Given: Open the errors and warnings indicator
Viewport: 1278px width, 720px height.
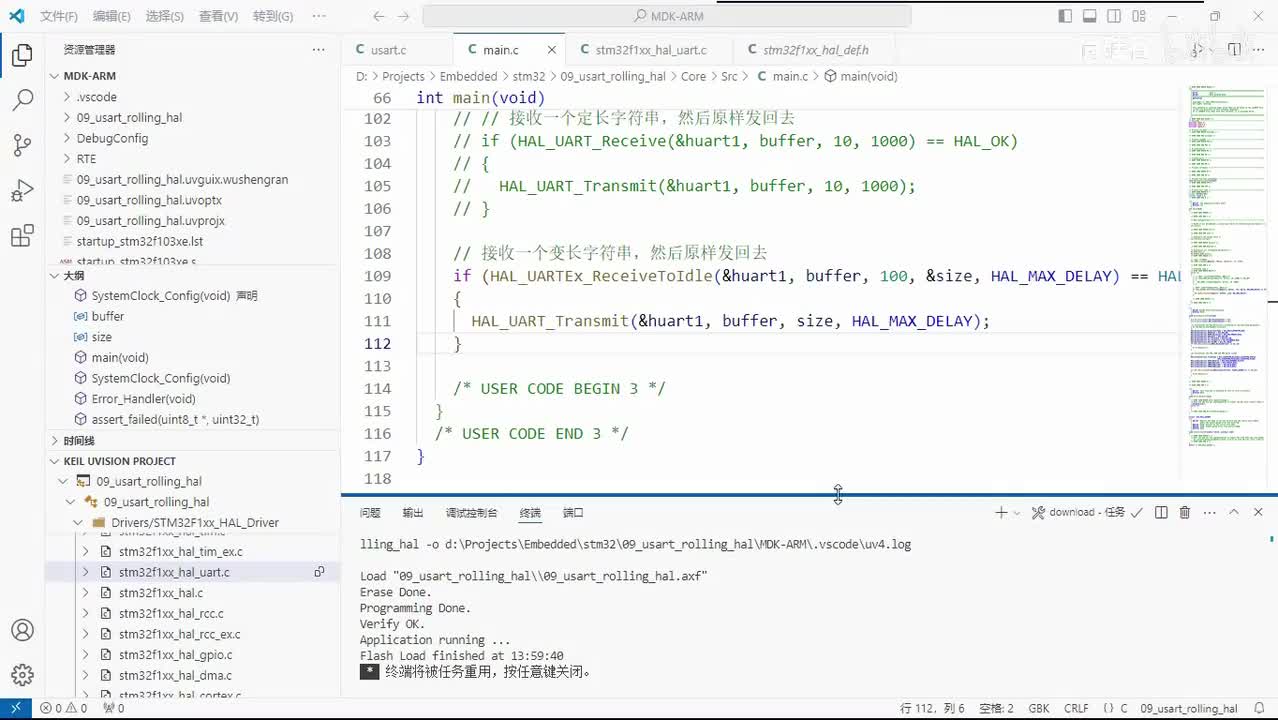Looking at the screenshot, I should pyautogui.click(x=63, y=708).
